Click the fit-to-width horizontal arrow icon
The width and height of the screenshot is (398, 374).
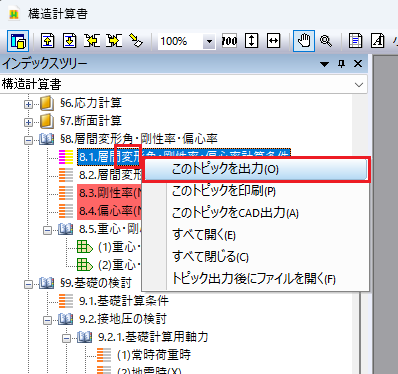[x=273, y=41]
